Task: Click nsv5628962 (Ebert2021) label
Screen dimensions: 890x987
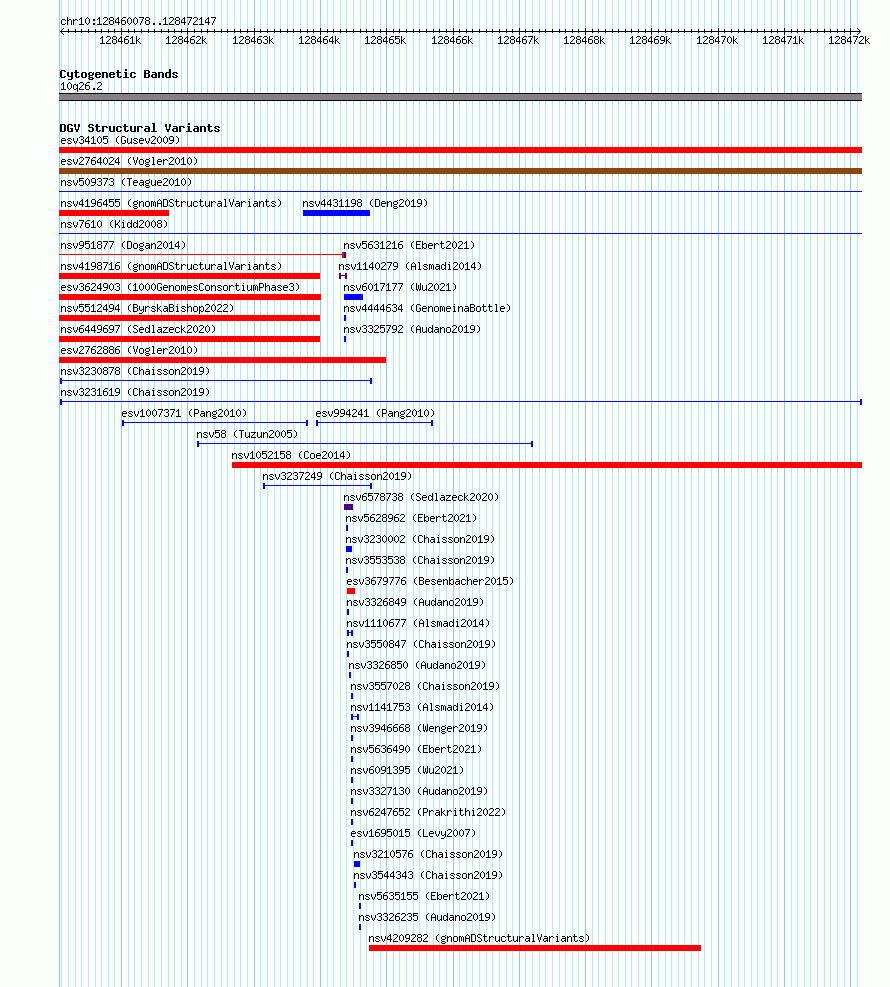Action: coord(411,518)
